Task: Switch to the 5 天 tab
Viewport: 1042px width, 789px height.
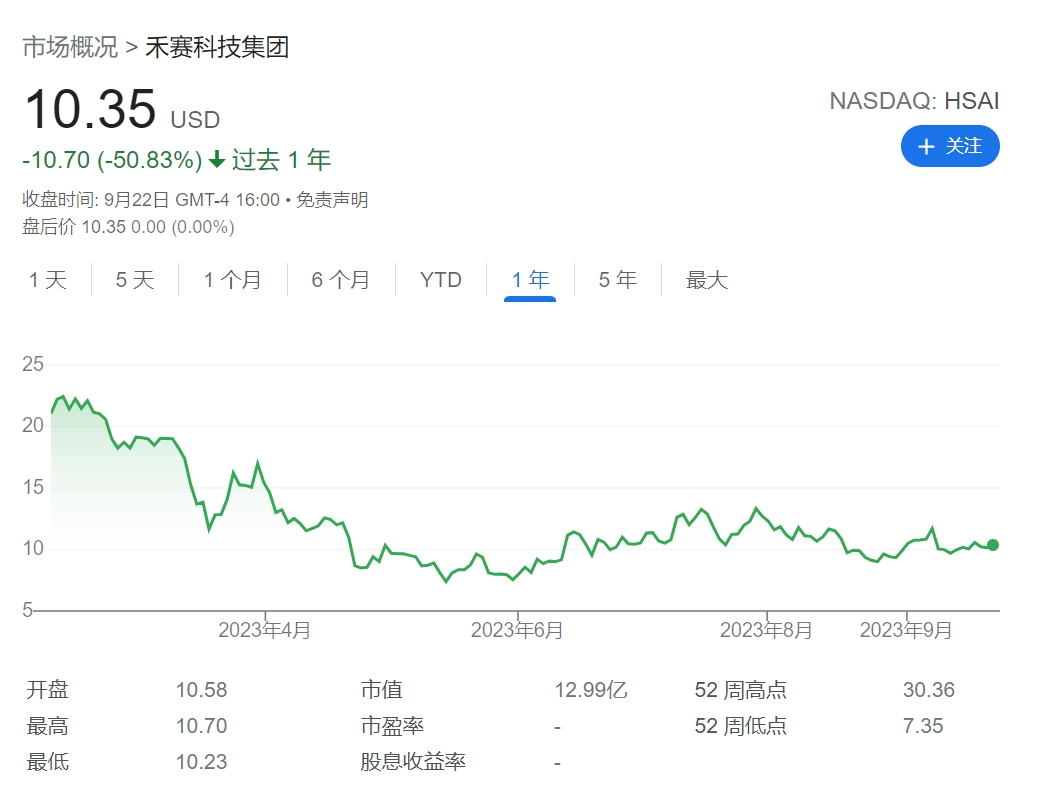Action: point(135,280)
